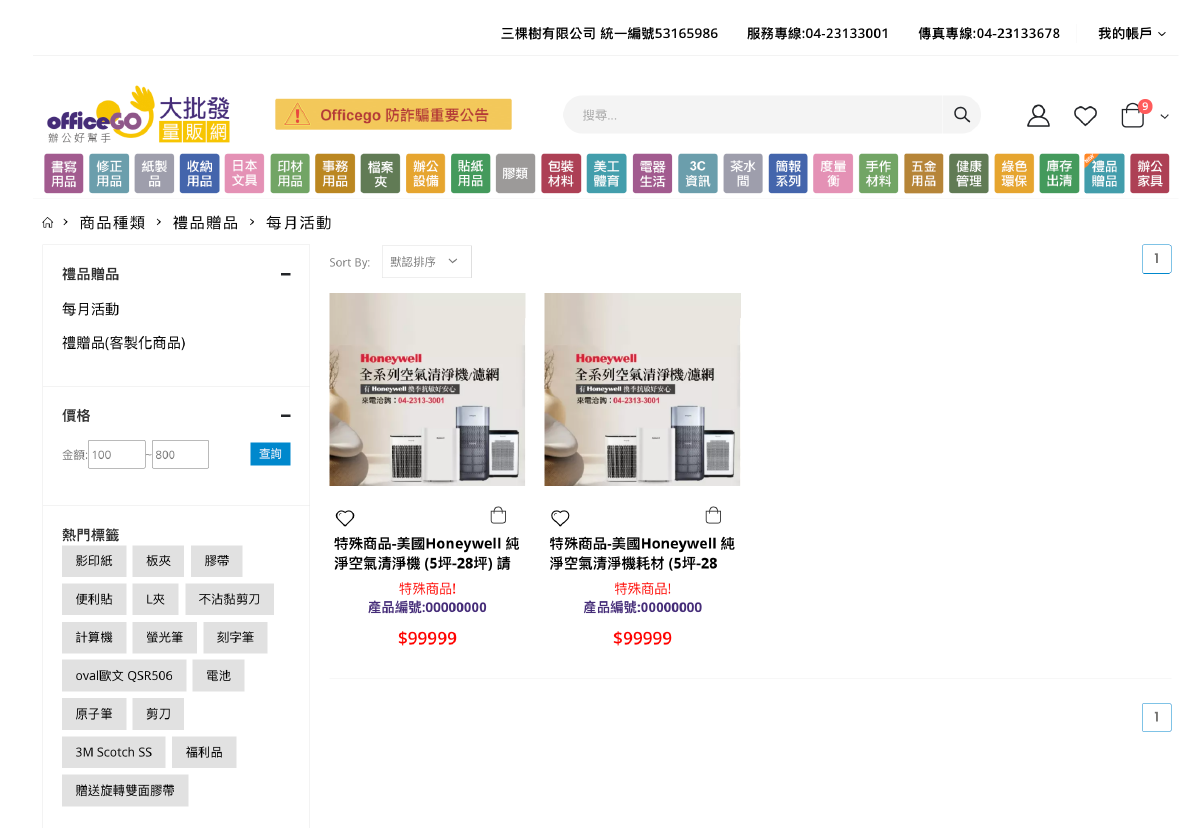Select the 影印紙 popular tag
This screenshot has height=840, width=1192.
[x=94, y=561]
